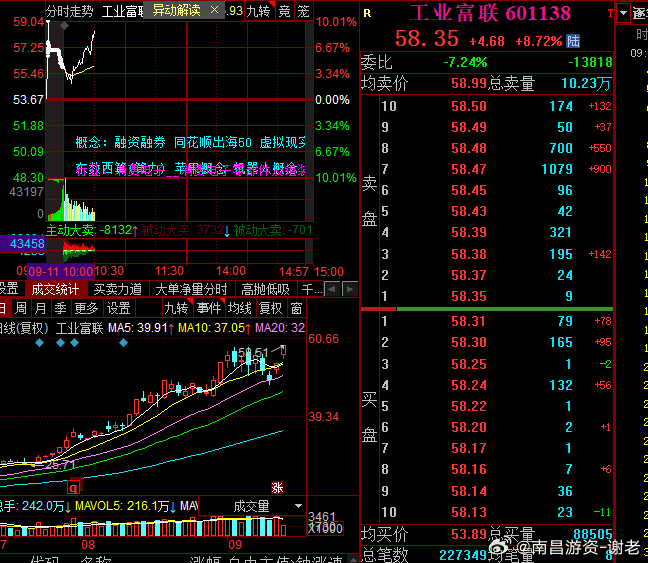Screen dimensions: 648x563
Task: Click the 竞 button in intraday header
Action: pos(285,11)
